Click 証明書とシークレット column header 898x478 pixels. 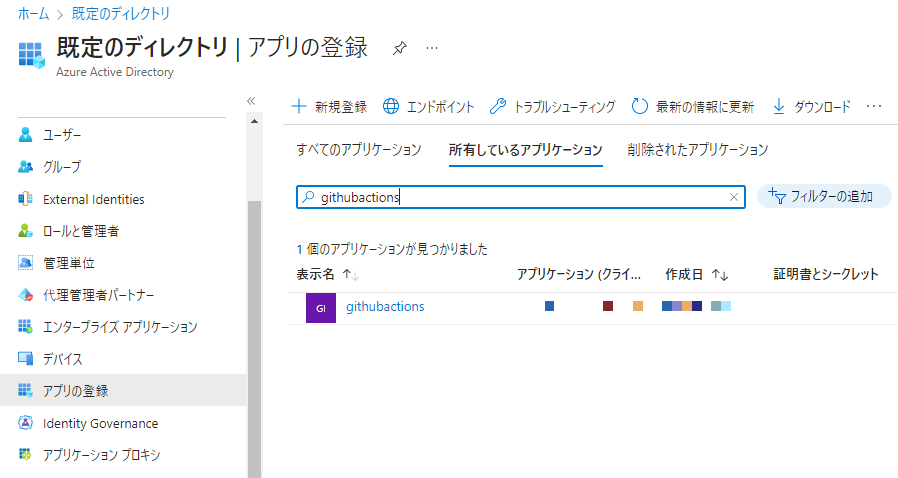826,274
